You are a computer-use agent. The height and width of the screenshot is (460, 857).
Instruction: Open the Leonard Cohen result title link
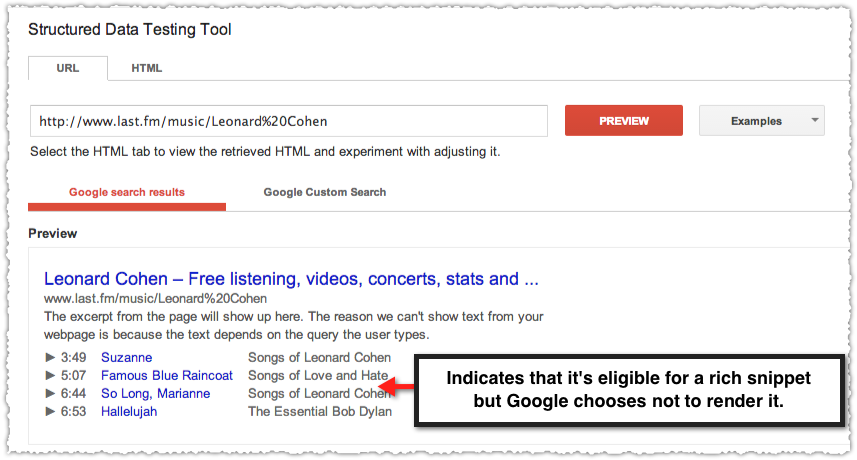tap(291, 279)
